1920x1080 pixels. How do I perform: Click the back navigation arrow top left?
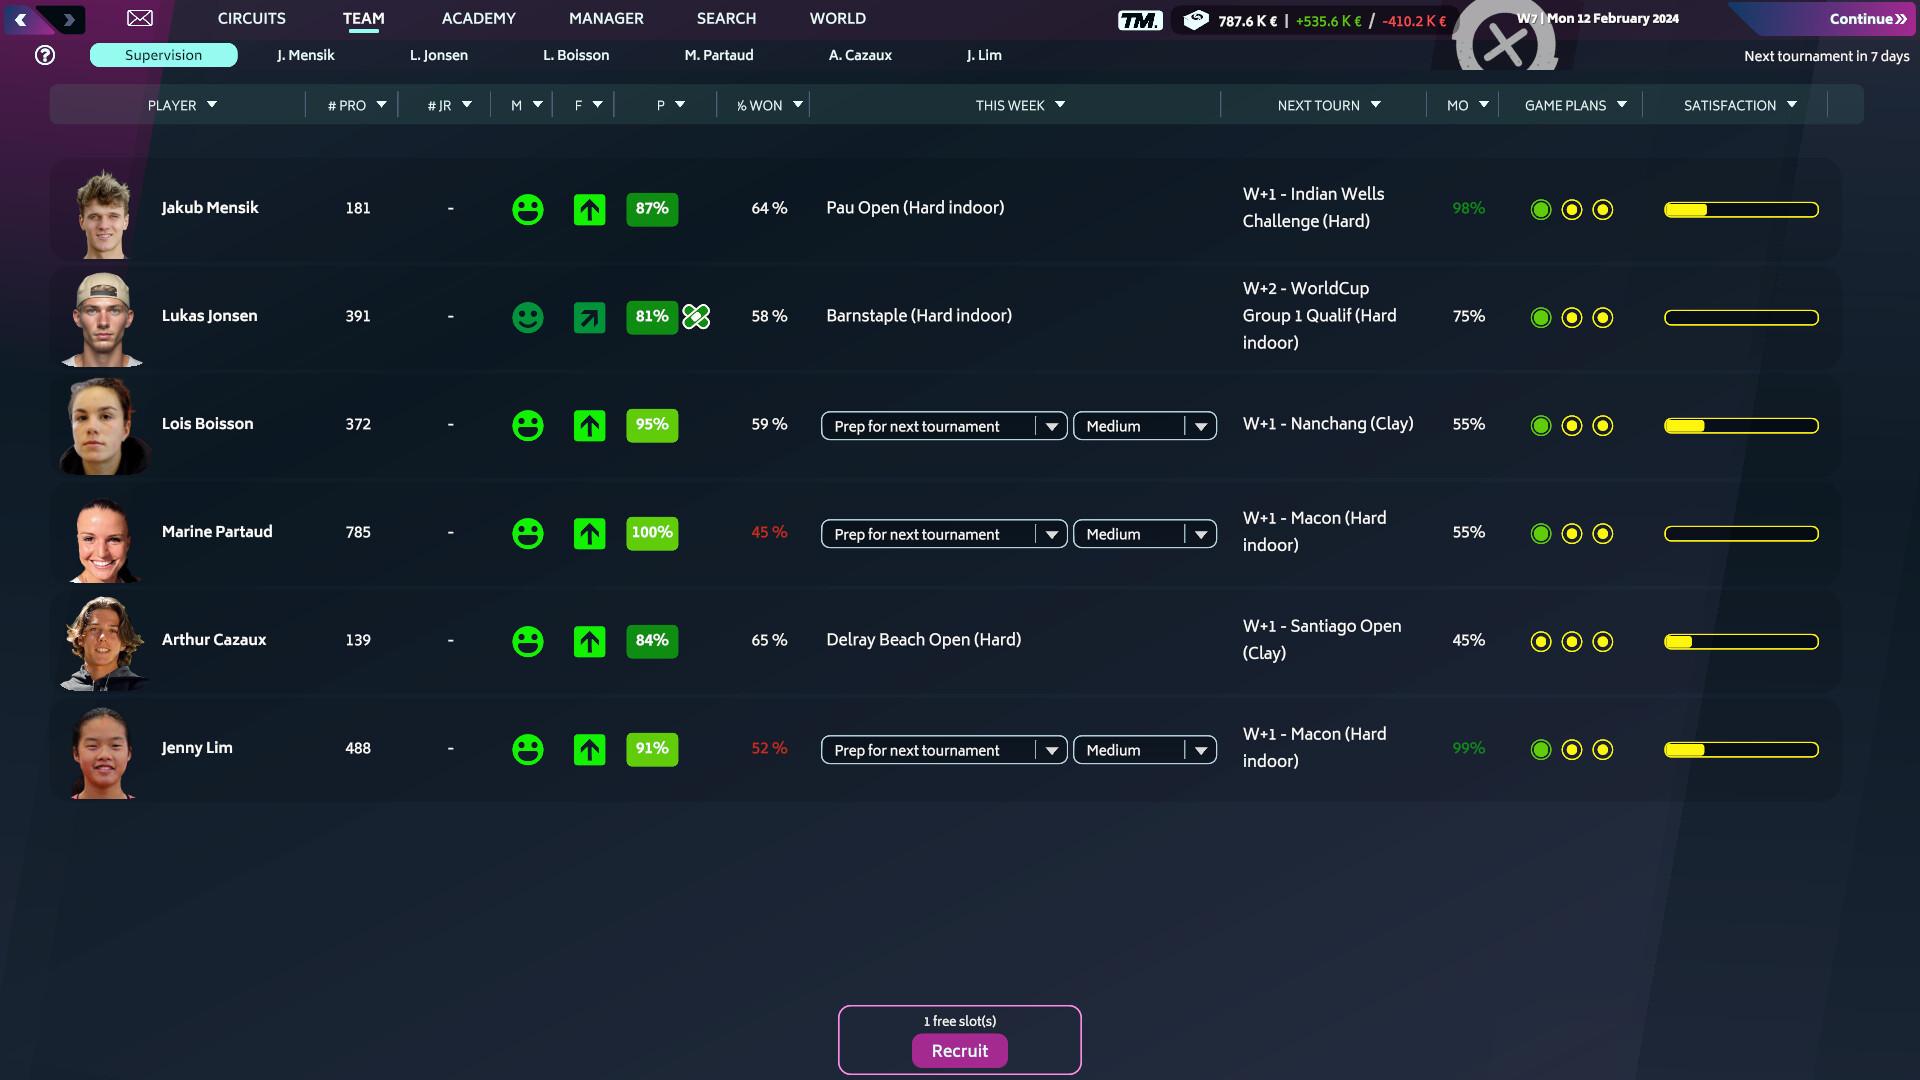tap(19, 17)
